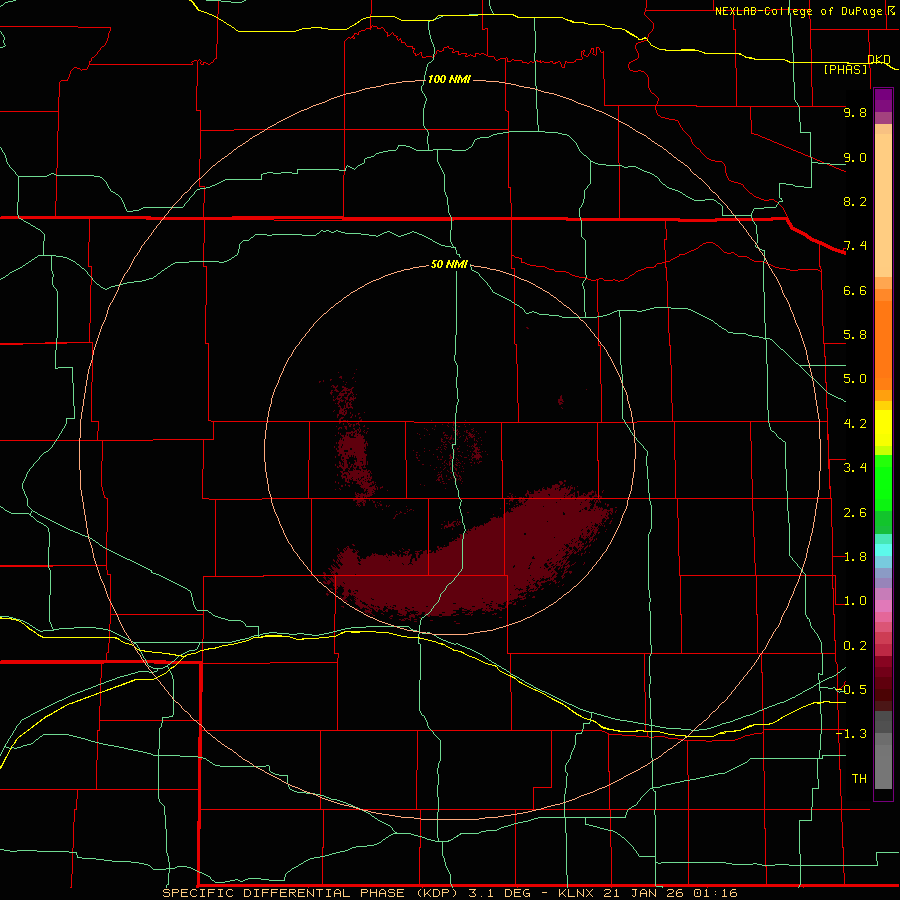Image resolution: width=900 pixels, height=900 pixels.
Task: Click the 8.2 value on the color scale
Action: click(855, 201)
